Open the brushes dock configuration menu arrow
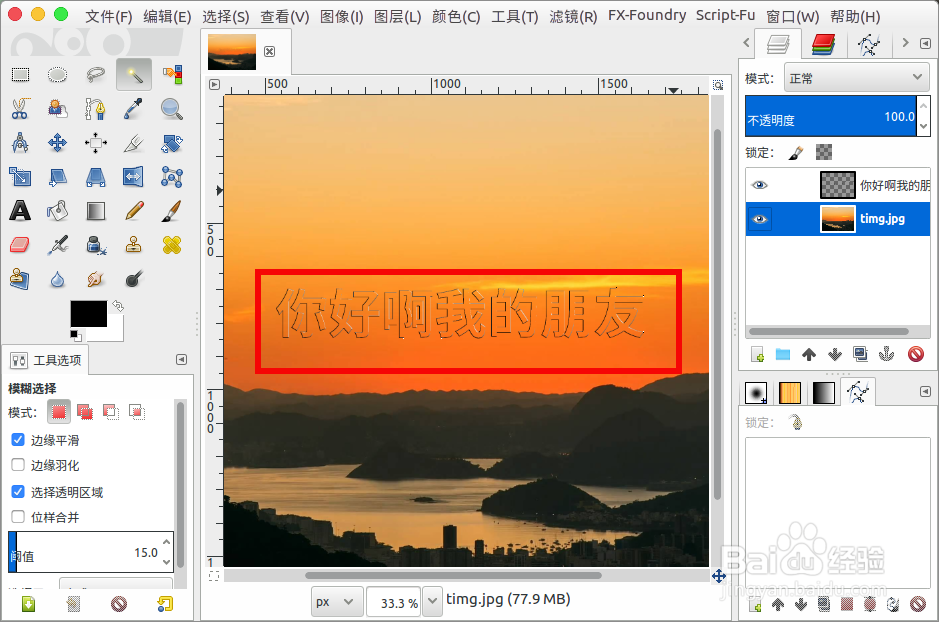 point(925,392)
